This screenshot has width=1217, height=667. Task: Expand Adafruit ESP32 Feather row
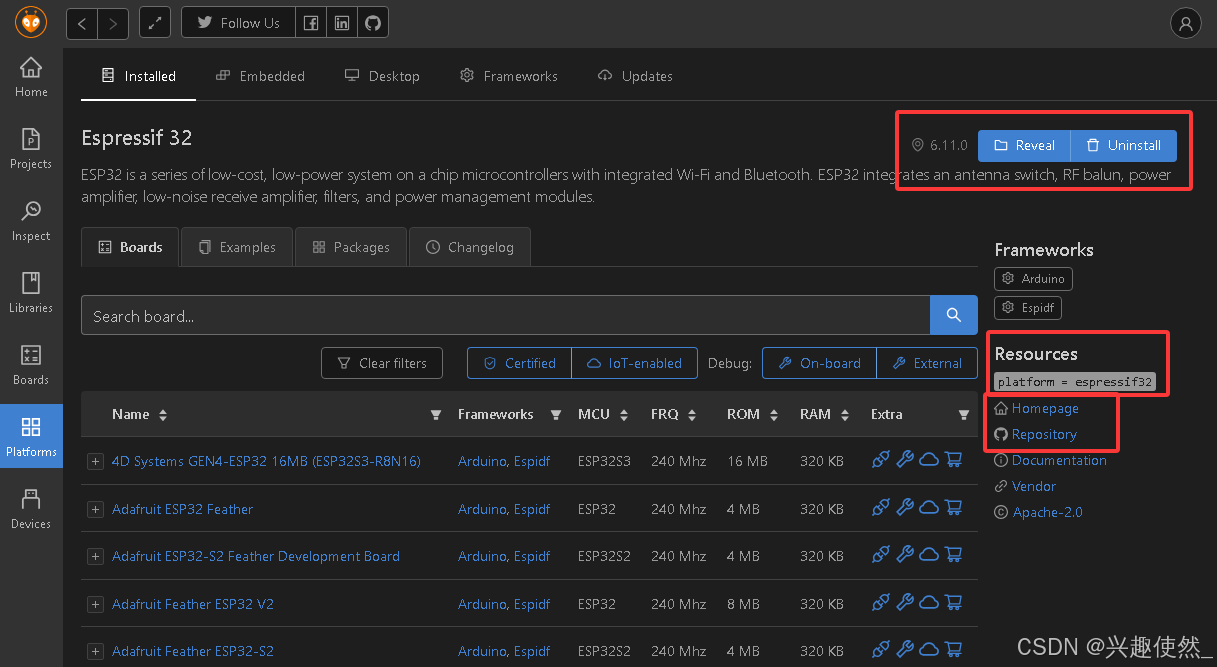[95, 509]
